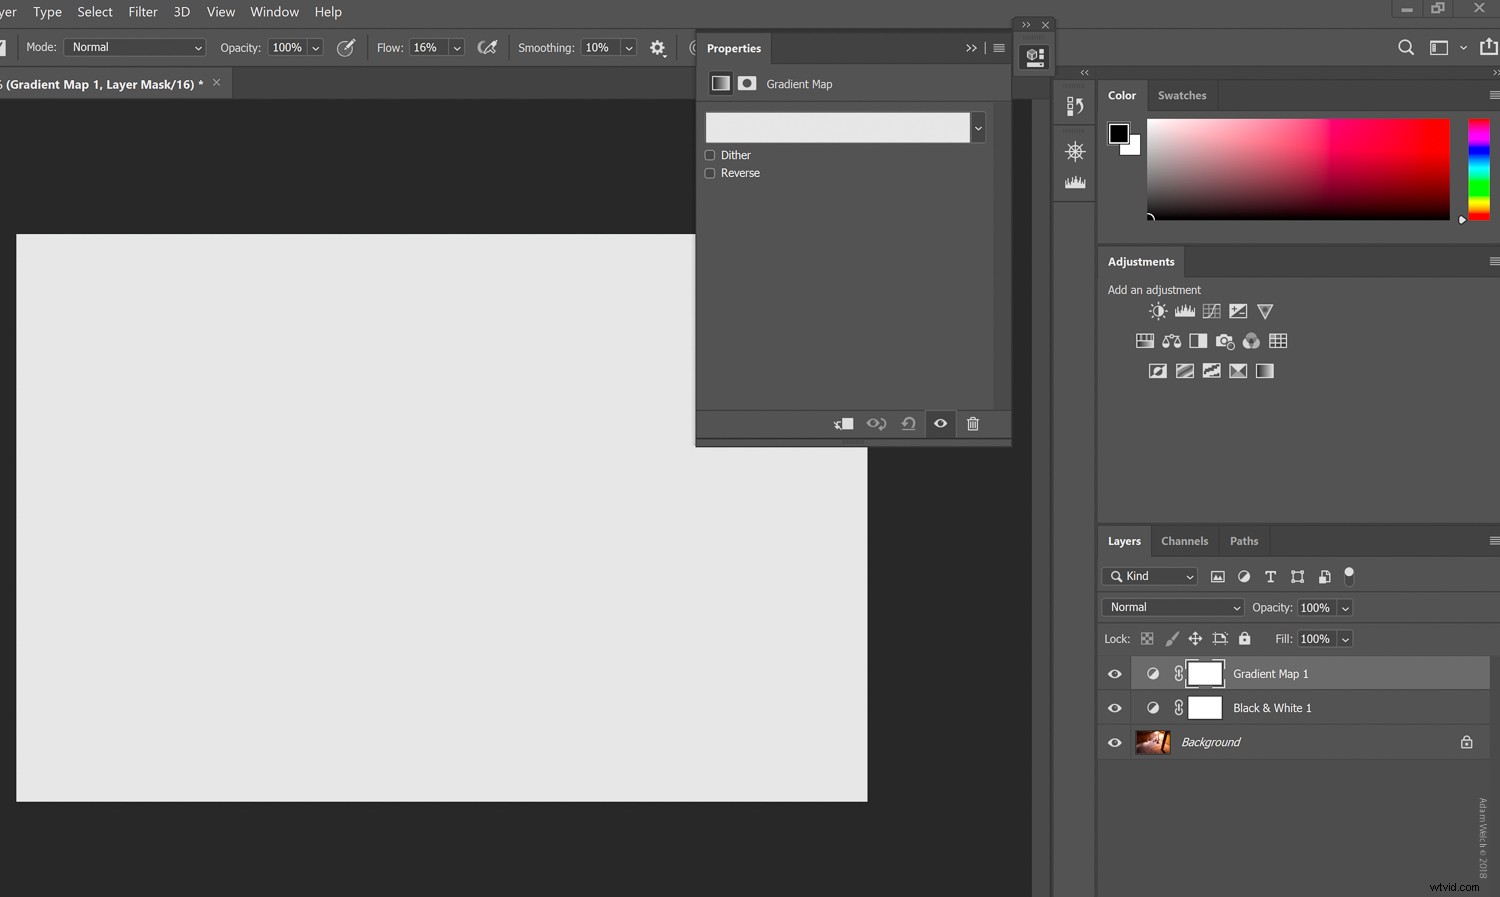Add a Hue/Saturation adjustment layer
This screenshot has height=897, width=1500.
click(1144, 341)
